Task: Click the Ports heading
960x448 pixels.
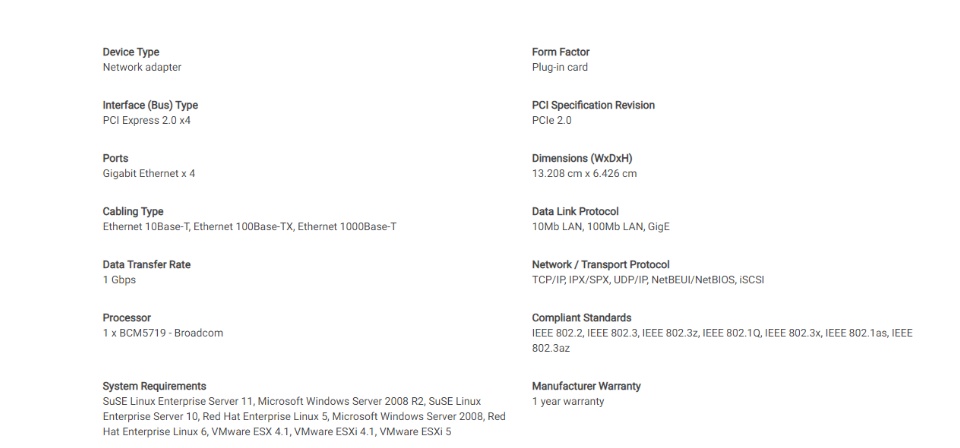Action: [x=115, y=159]
